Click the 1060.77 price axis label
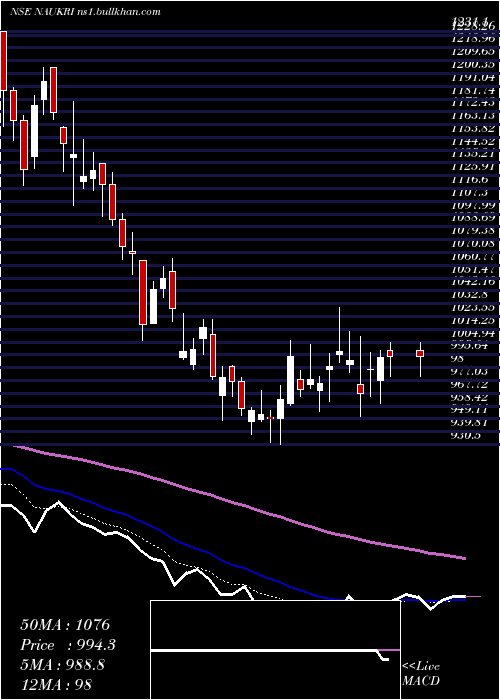 (472, 257)
